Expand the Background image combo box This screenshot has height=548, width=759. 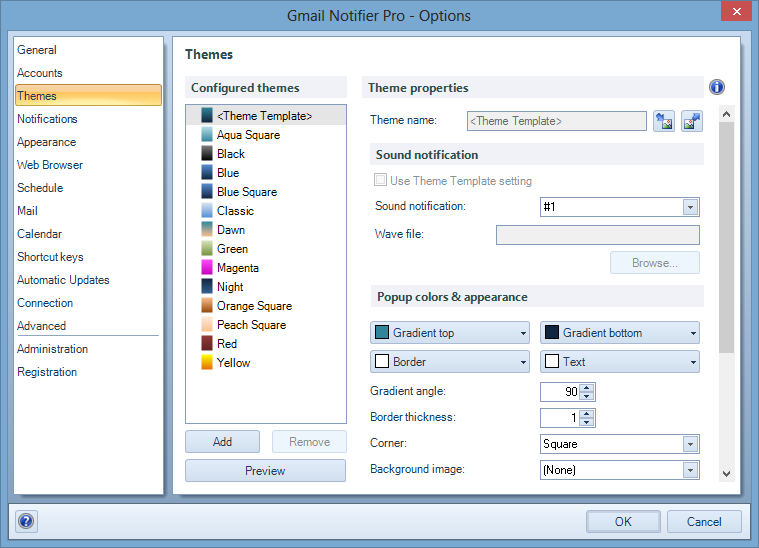690,470
